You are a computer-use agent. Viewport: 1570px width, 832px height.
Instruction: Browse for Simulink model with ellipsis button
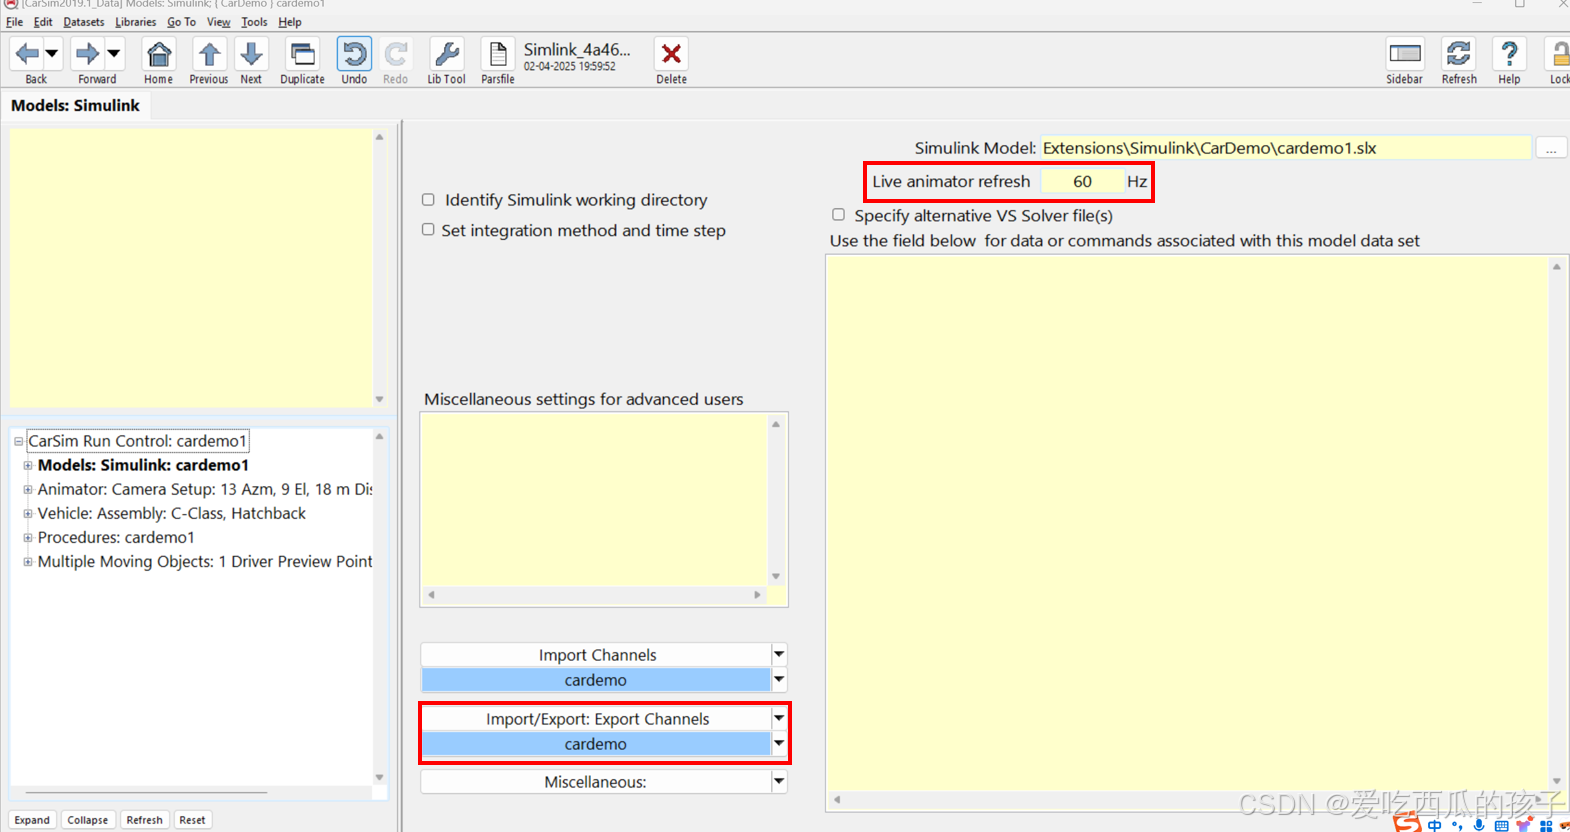click(x=1551, y=148)
